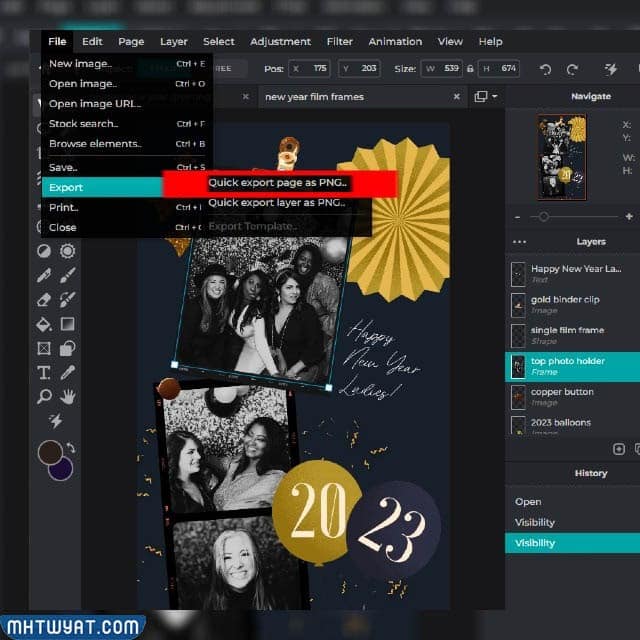Open the Layer menu
Screen dimensions: 640x640
click(174, 42)
